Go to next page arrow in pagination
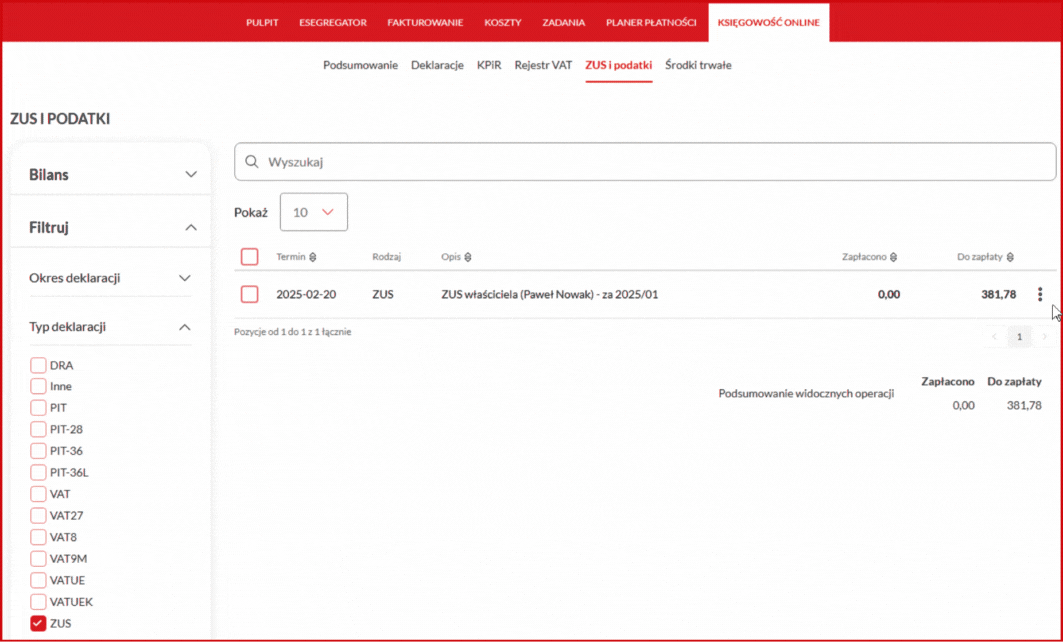The width and height of the screenshot is (1063, 642). (1044, 337)
